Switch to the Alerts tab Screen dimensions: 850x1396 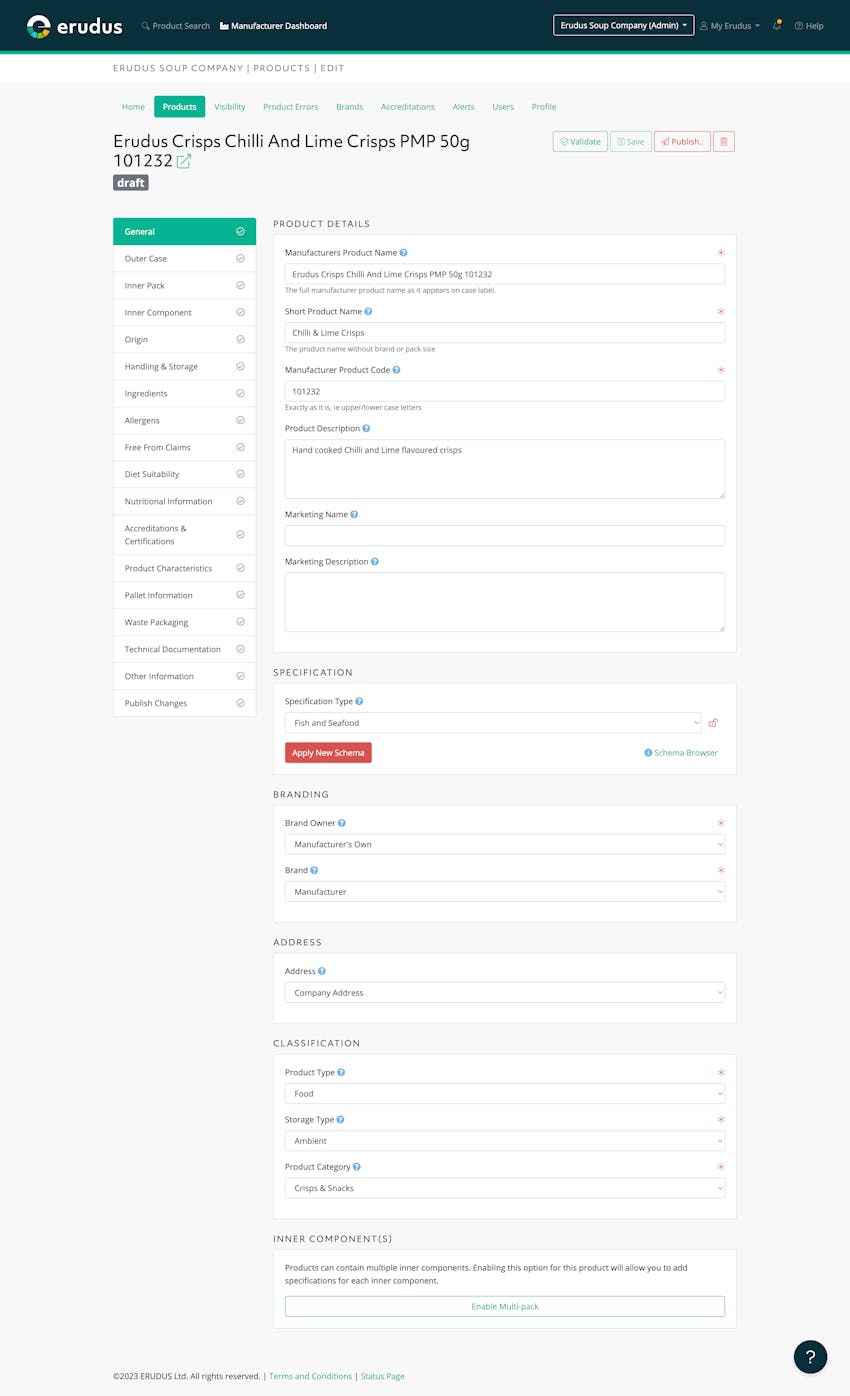pos(463,107)
